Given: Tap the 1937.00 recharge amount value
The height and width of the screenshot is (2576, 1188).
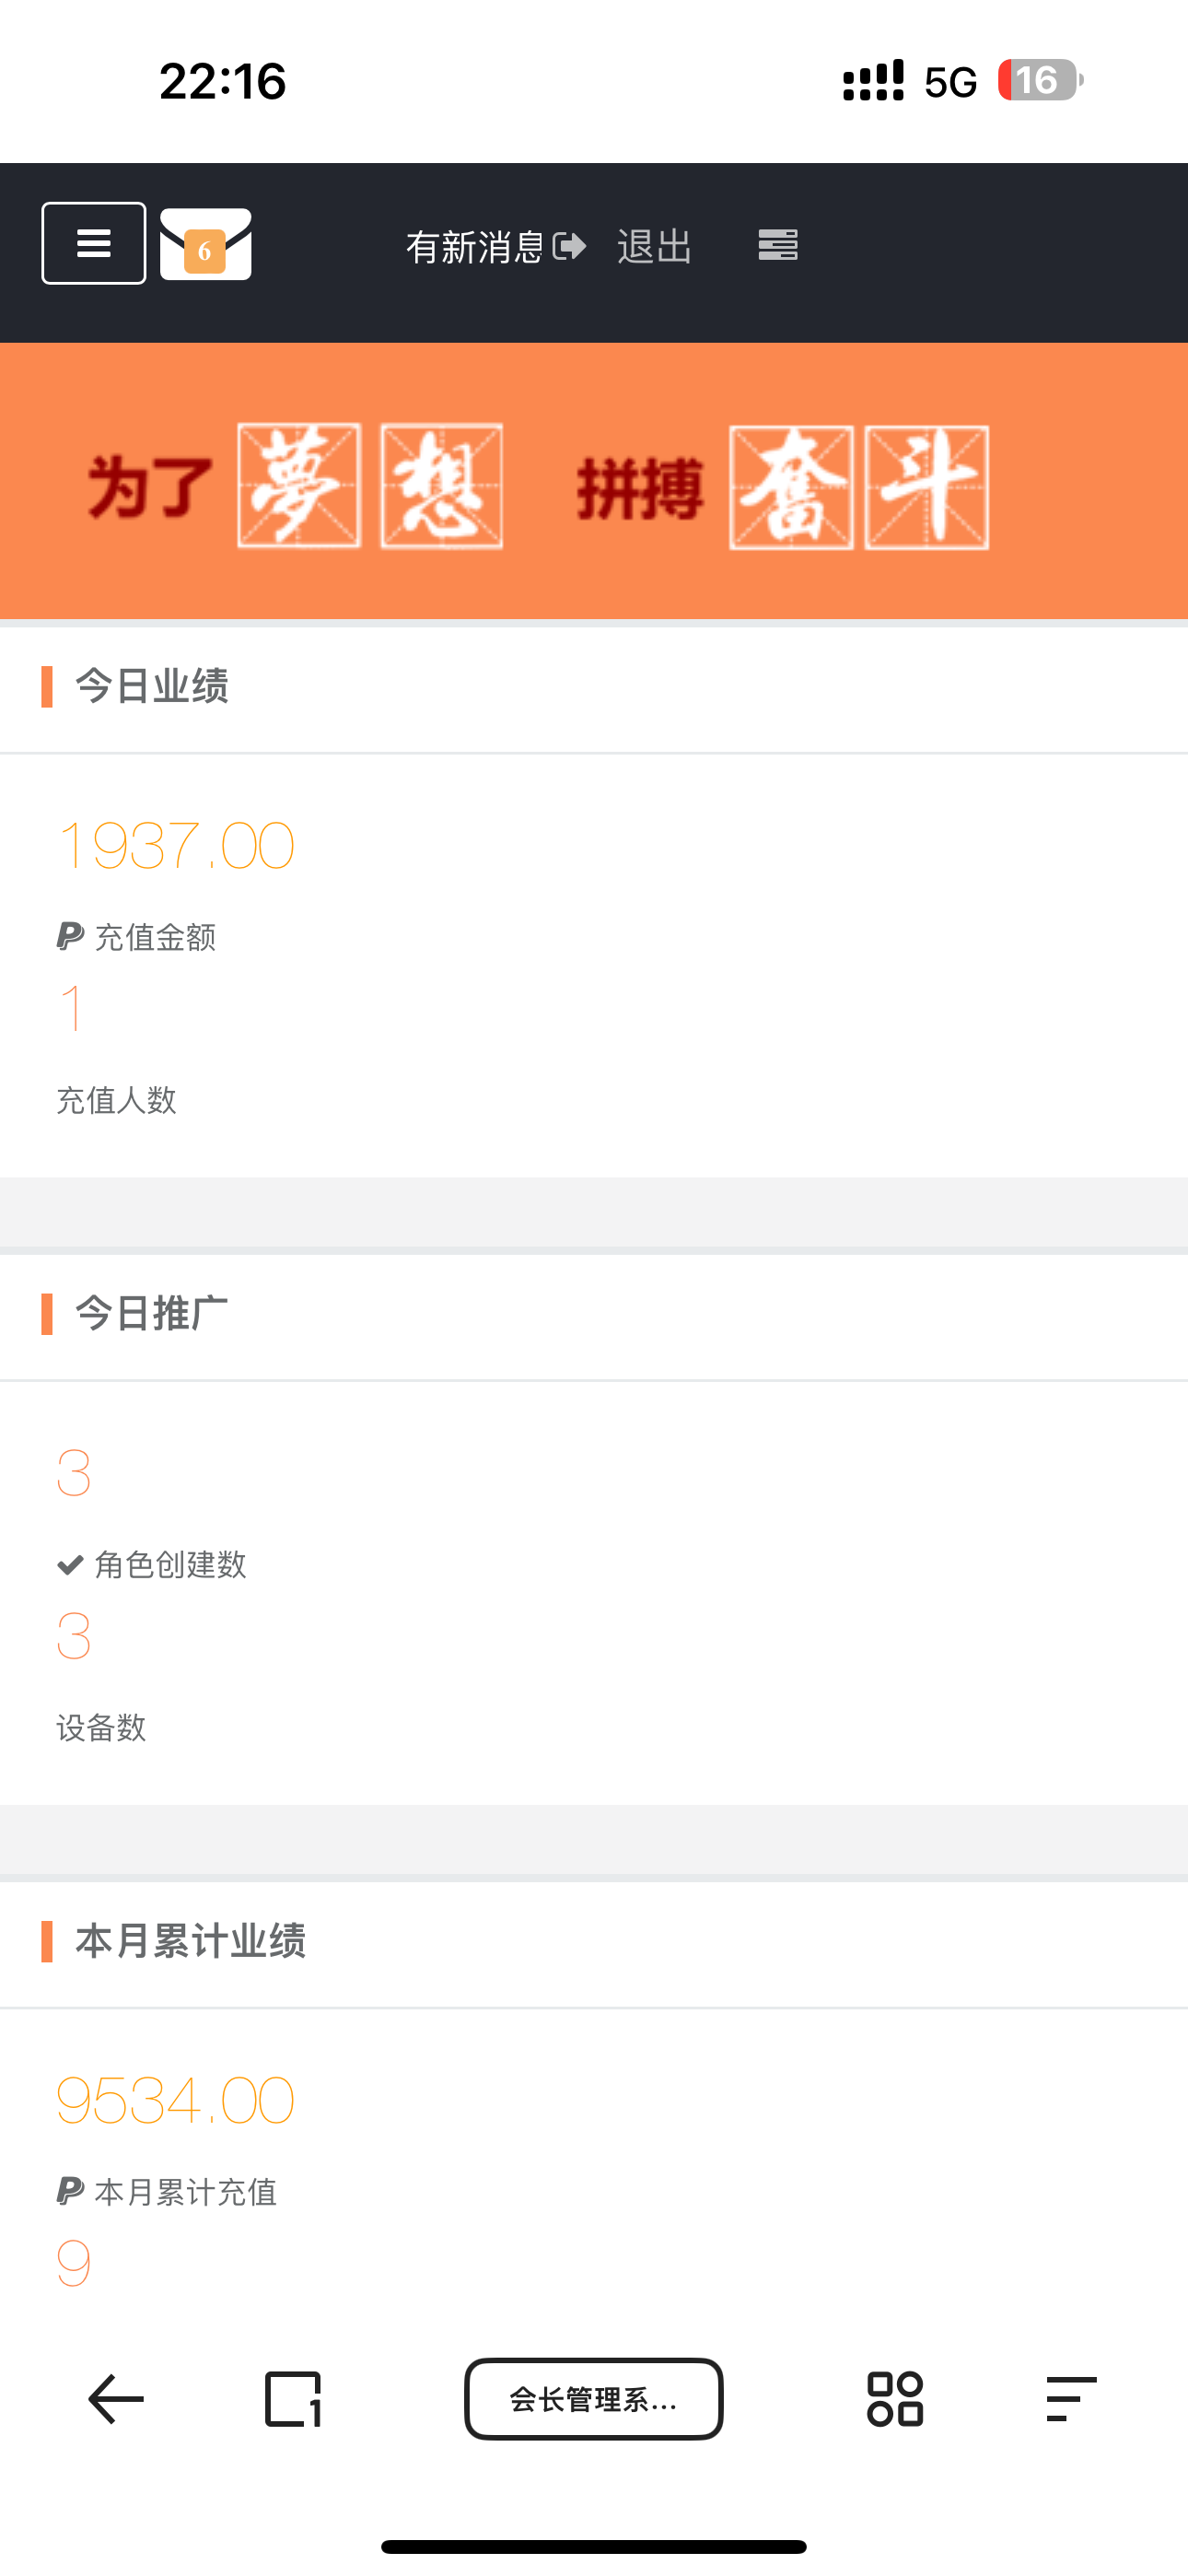Looking at the screenshot, I should (176, 846).
